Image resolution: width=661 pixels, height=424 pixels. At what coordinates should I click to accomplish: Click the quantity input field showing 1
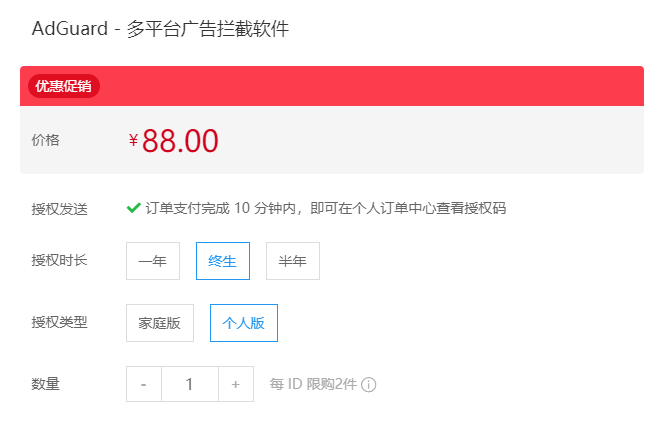point(190,384)
